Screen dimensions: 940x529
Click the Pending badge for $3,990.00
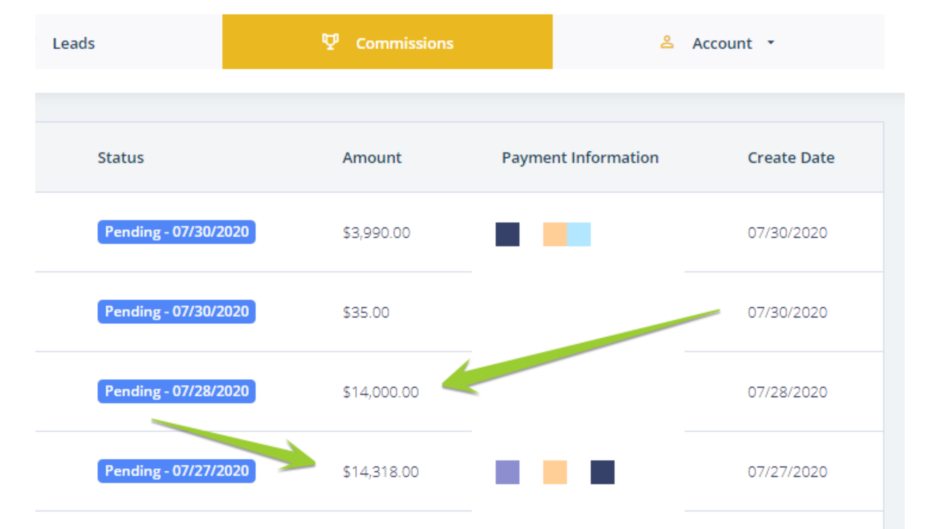tap(176, 232)
